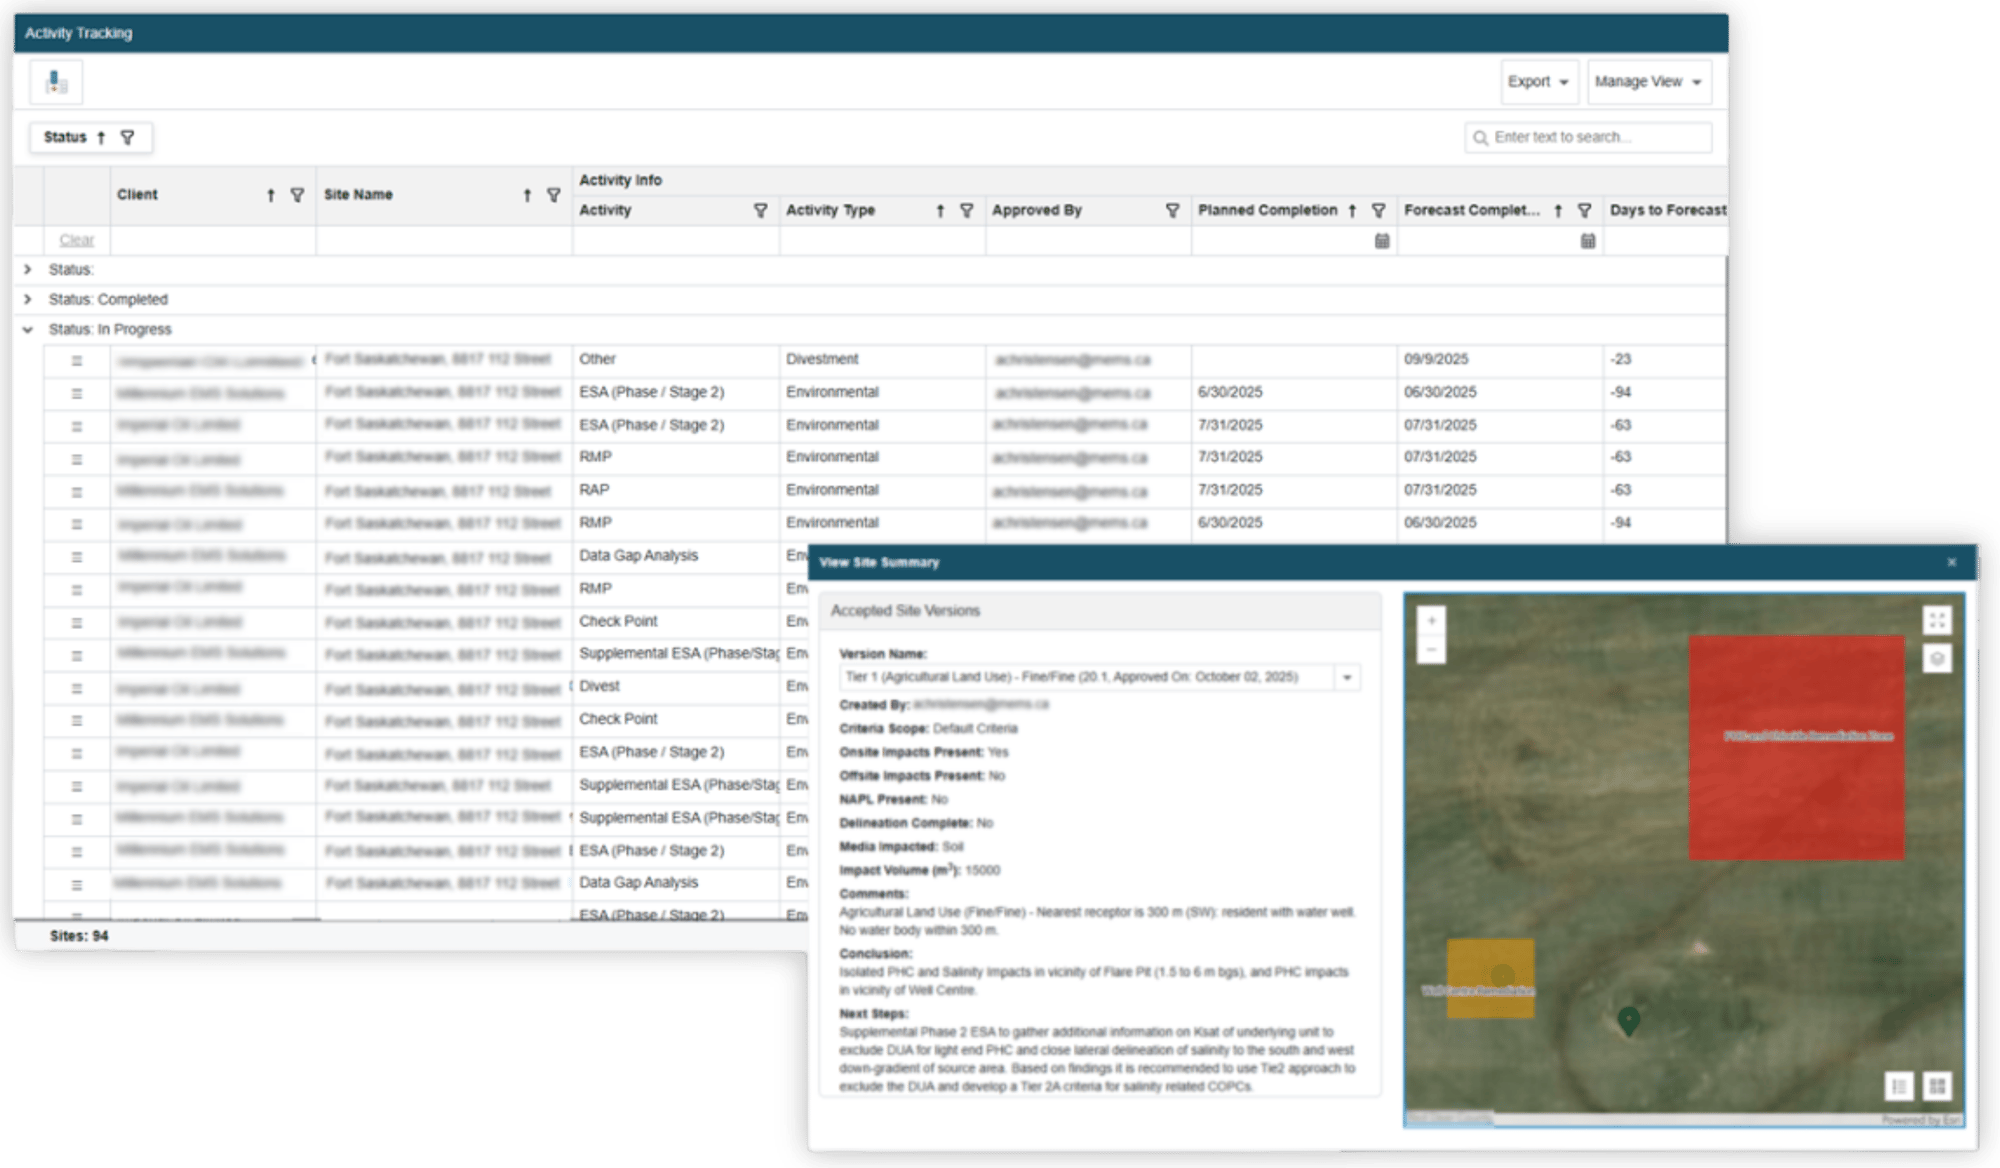The width and height of the screenshot is (2000, 1168).
Task: Click inside the Enter text to search field
Action: tap(1590, 137)
